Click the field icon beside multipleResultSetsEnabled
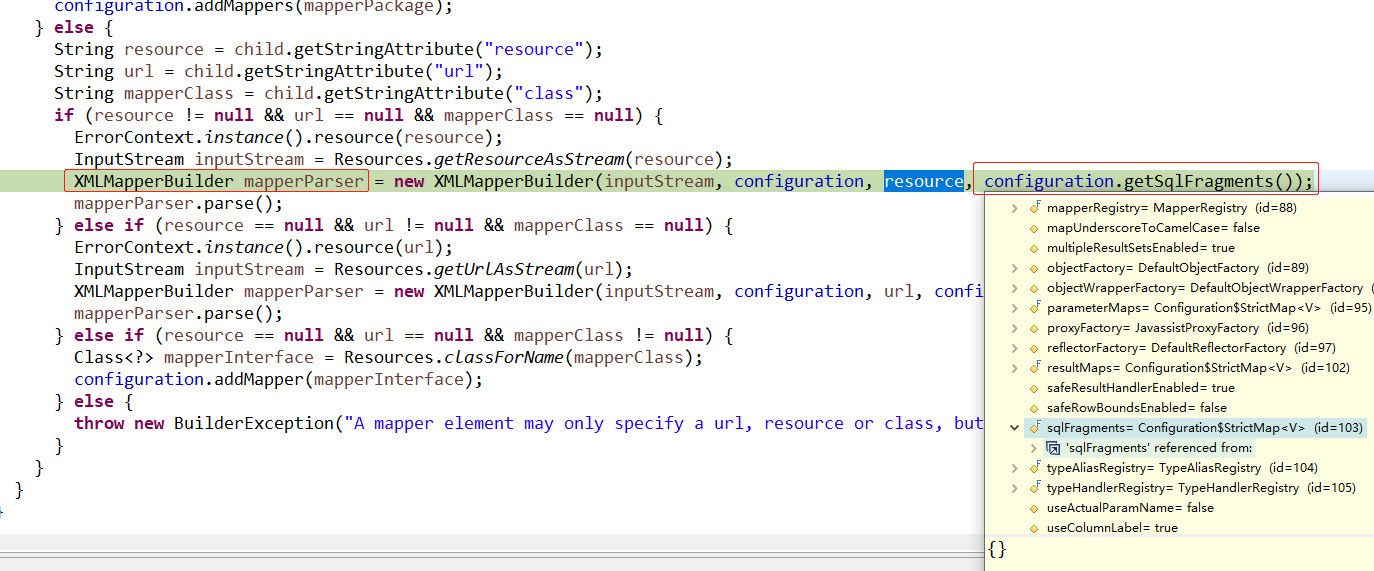Screen dimensions: 1374x571 [1036, 248]
